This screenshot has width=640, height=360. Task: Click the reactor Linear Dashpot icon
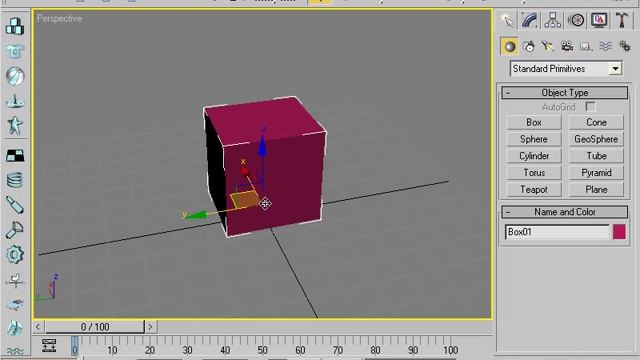(15, 205)
